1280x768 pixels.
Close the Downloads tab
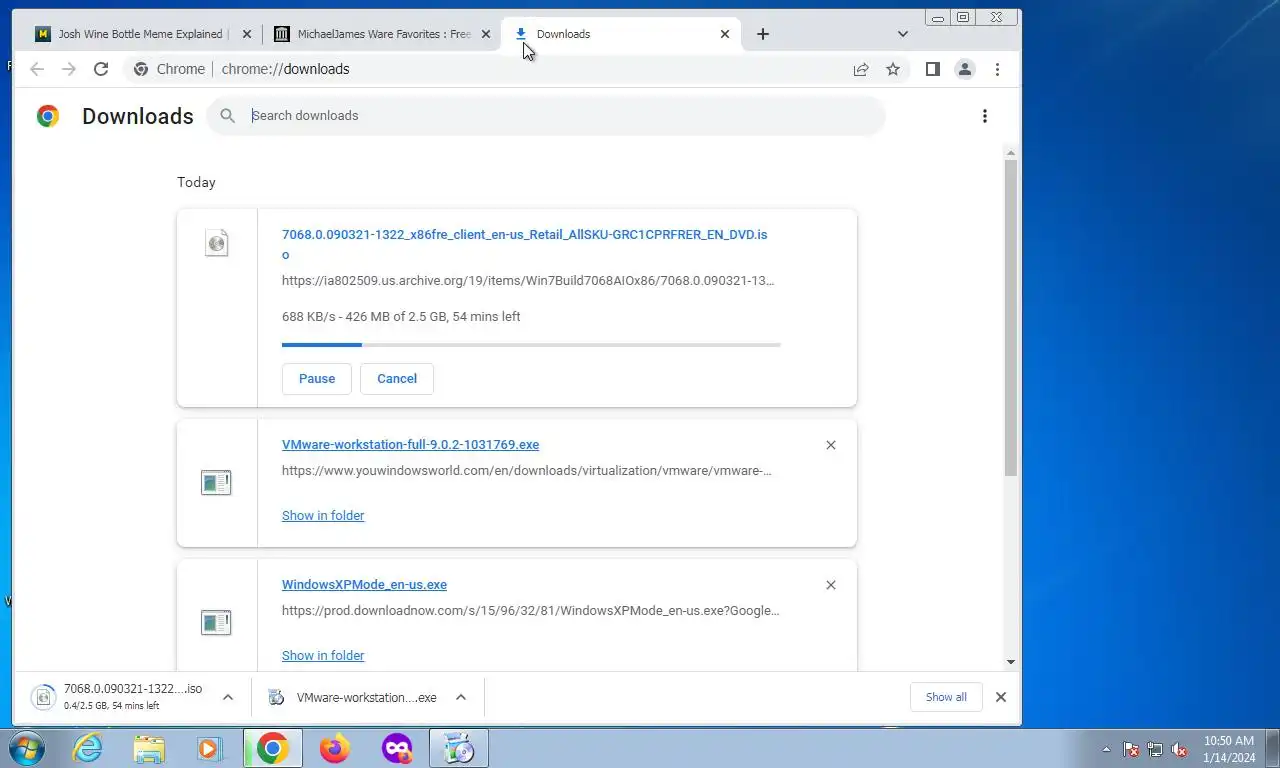(725, 34)
